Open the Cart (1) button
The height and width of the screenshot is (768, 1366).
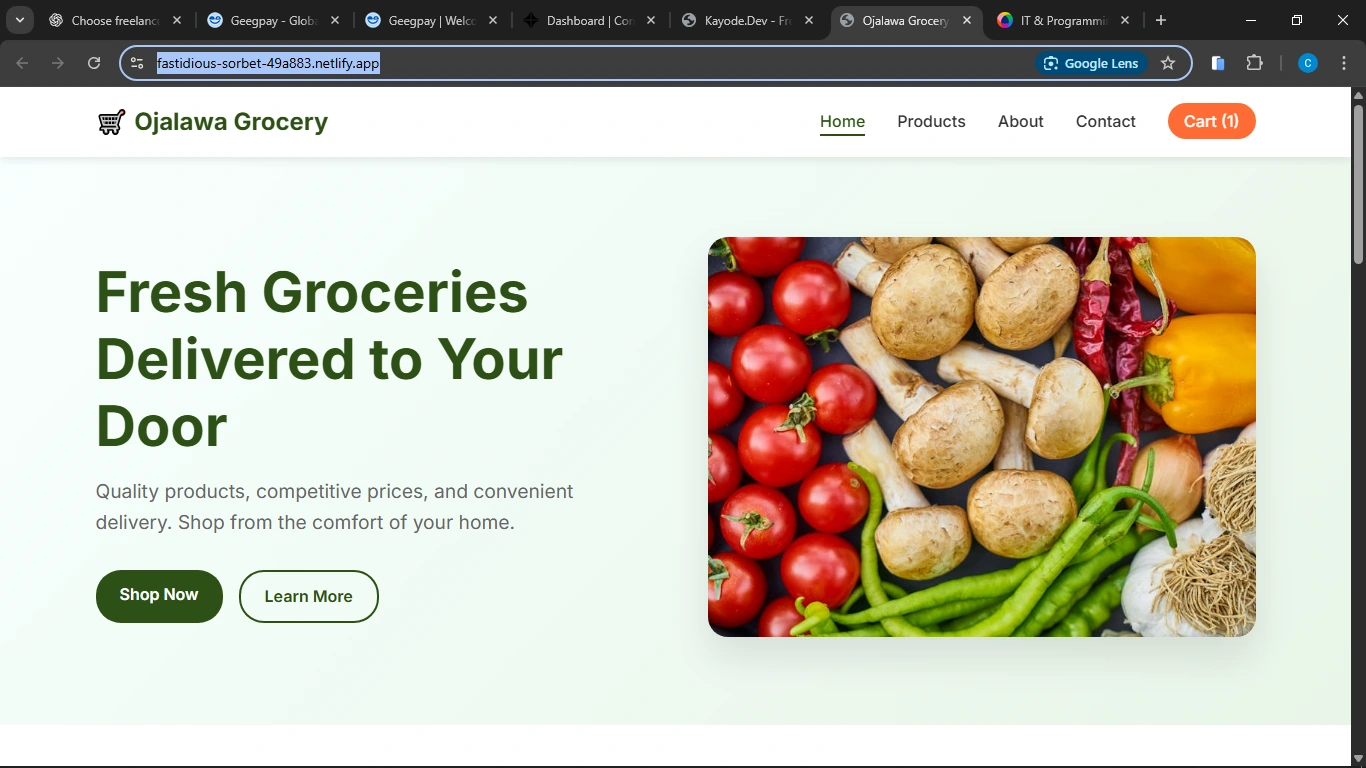(1211, 121)
